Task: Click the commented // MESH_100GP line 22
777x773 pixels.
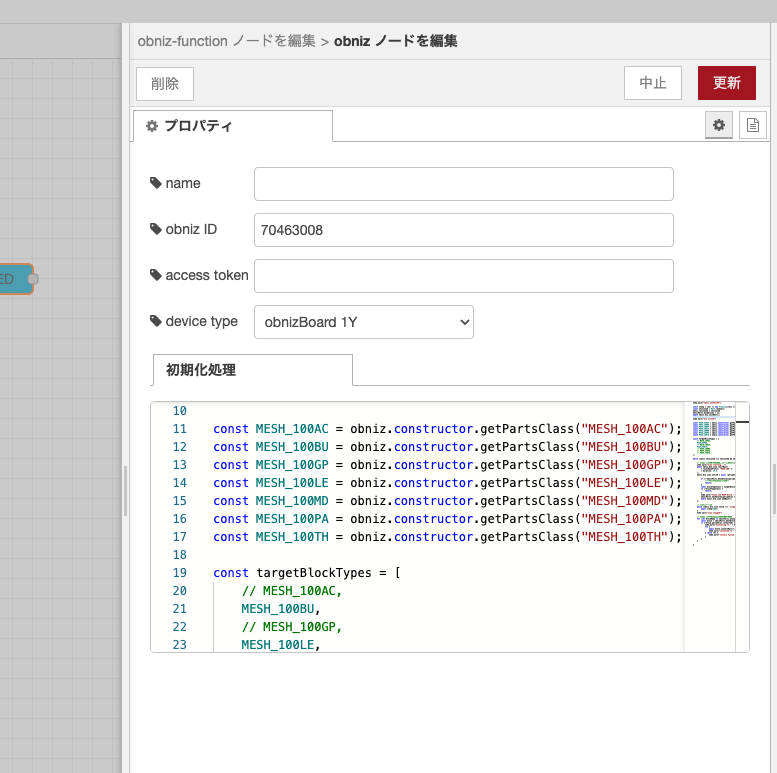Action: pyautogui.click(x=291, y=627)
